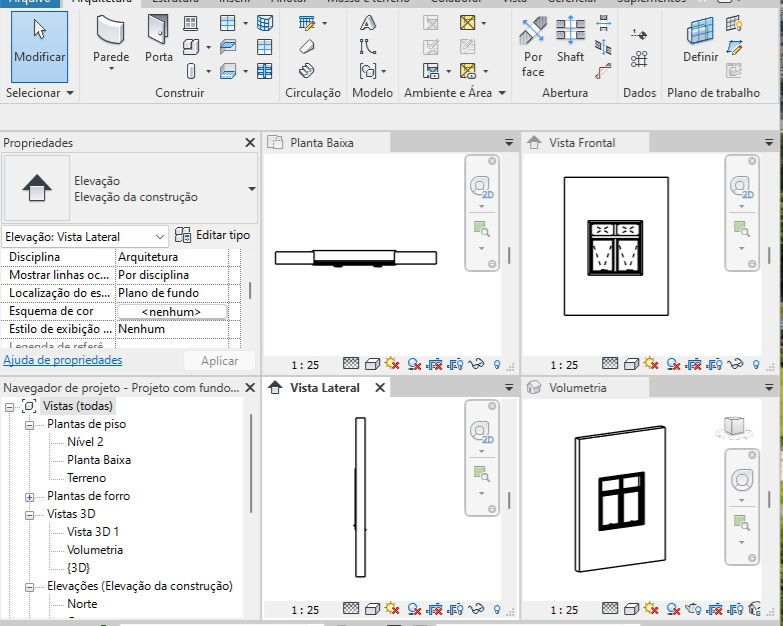Screen dimensions: 783x626
Task: Click the Nível (level) icon in Dados
Action: [639, 34]
